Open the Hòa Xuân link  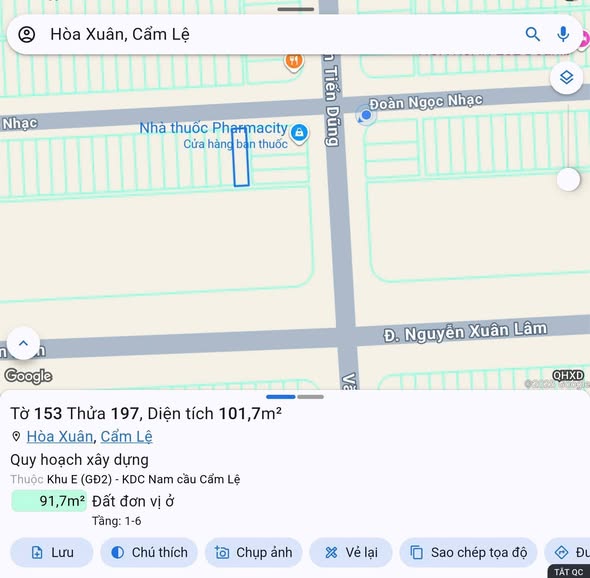click(60, 437)
